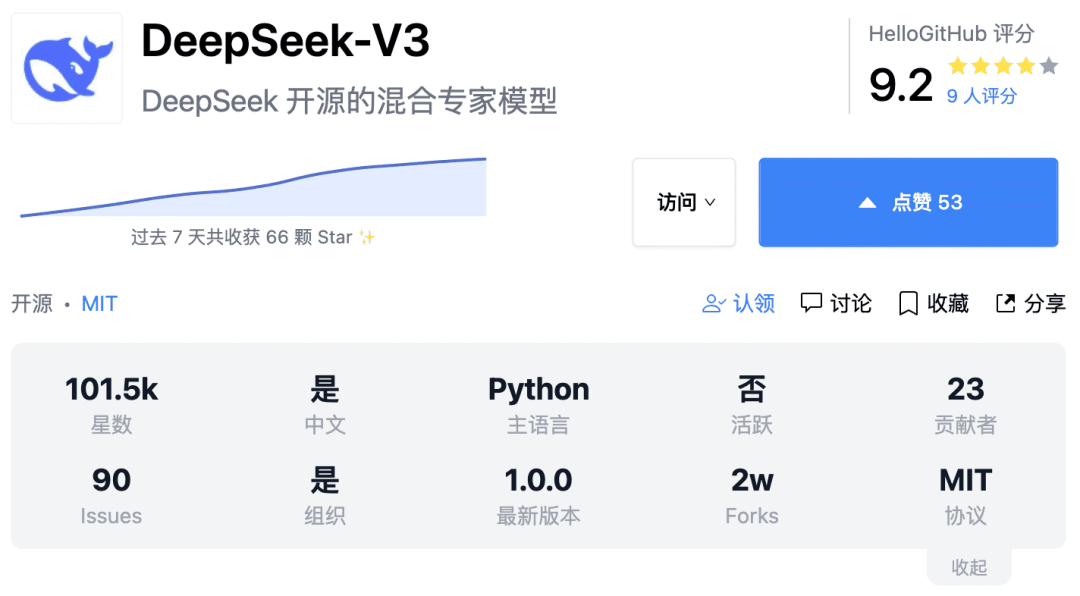Select the 开源 category label
1080x596 pixels.
pyautogui.click(x=31, y=303)
